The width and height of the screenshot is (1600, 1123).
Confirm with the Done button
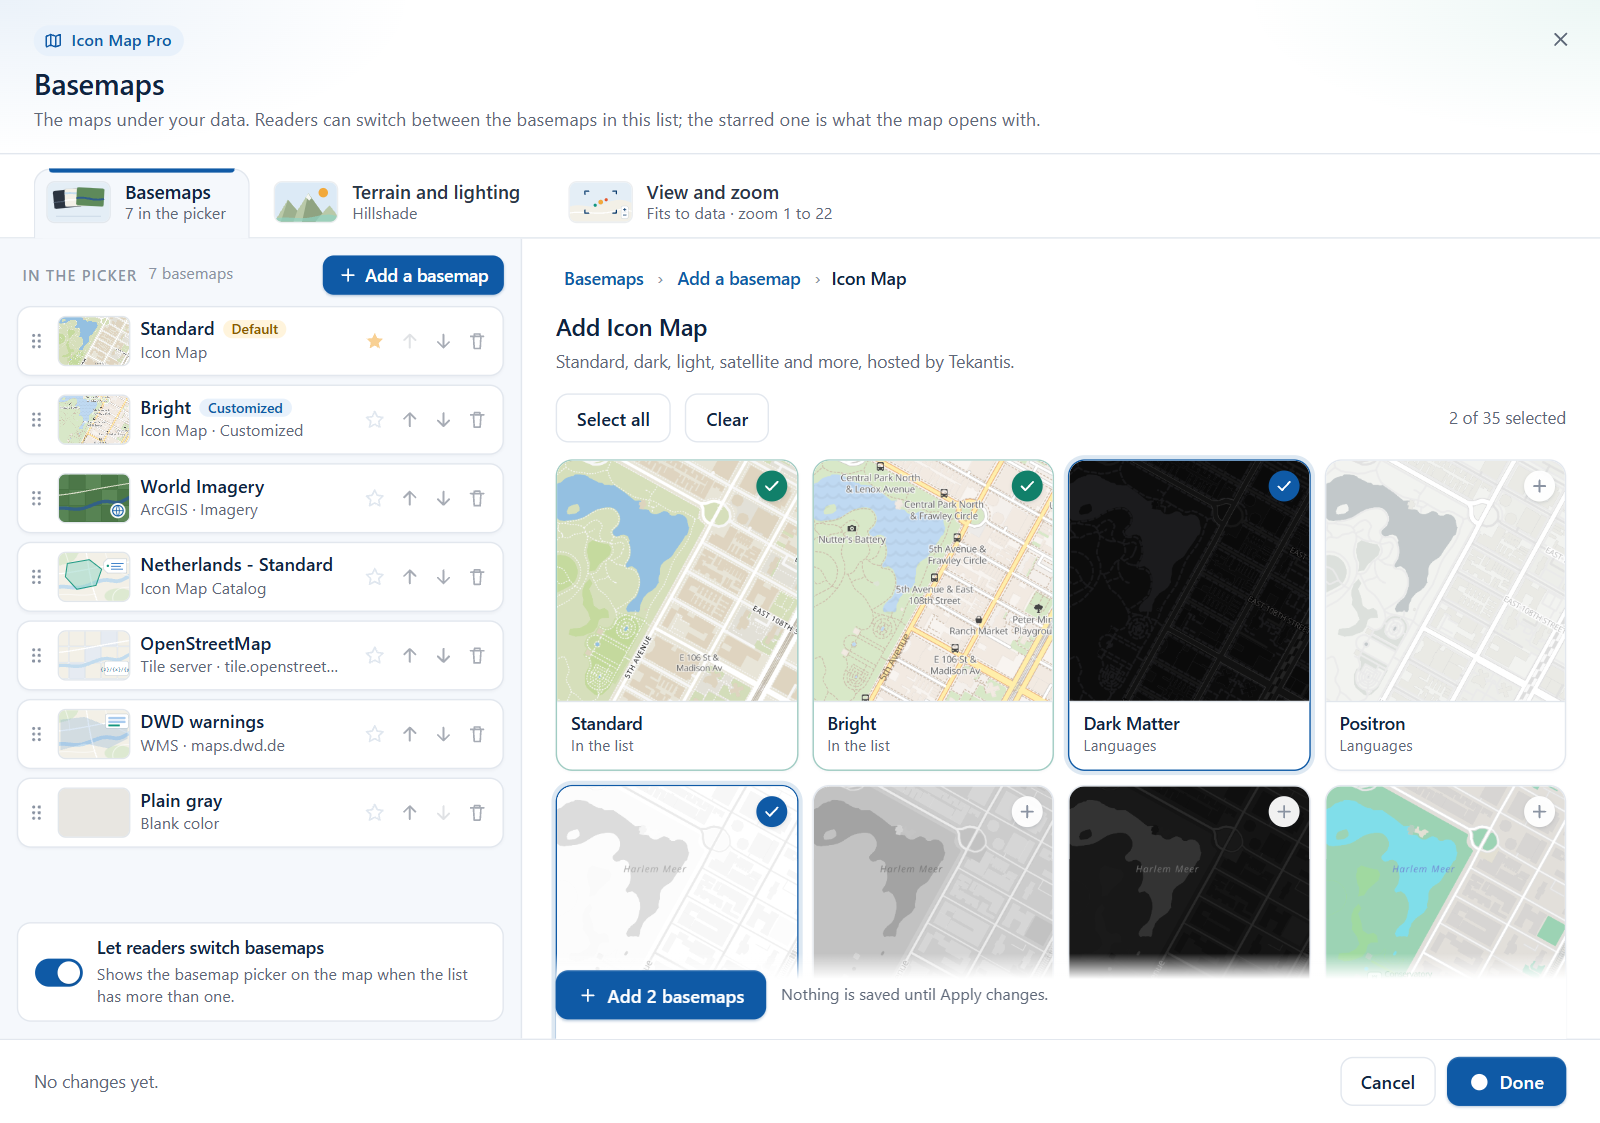coord(1506,1082)
